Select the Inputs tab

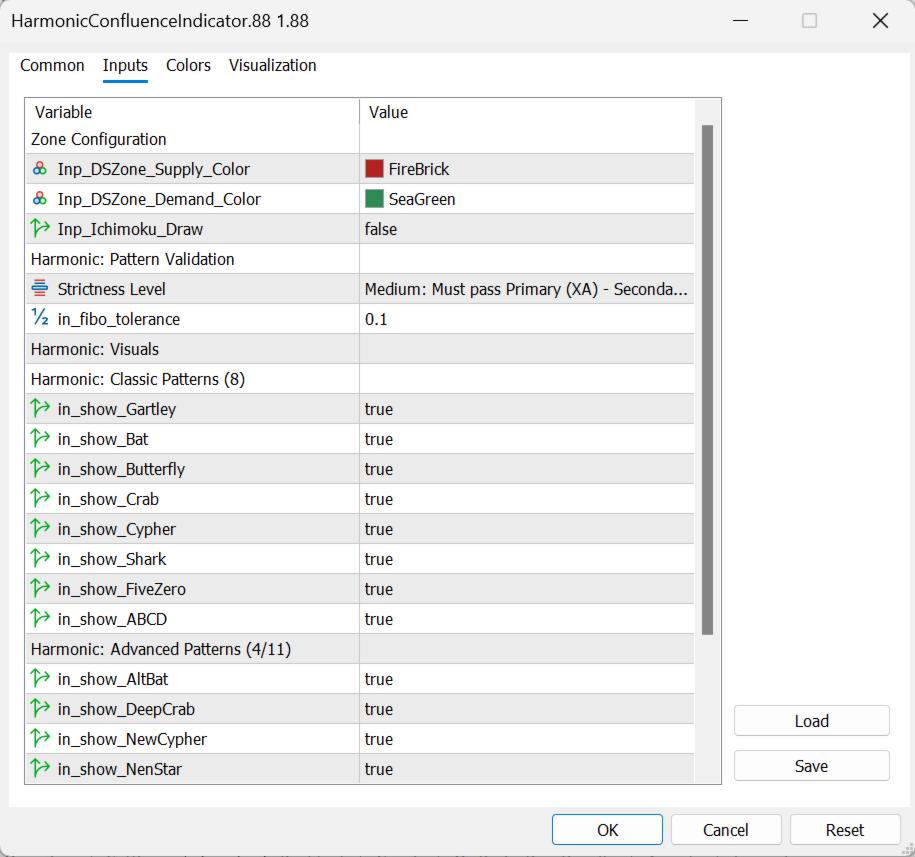[x=125, y=65]
